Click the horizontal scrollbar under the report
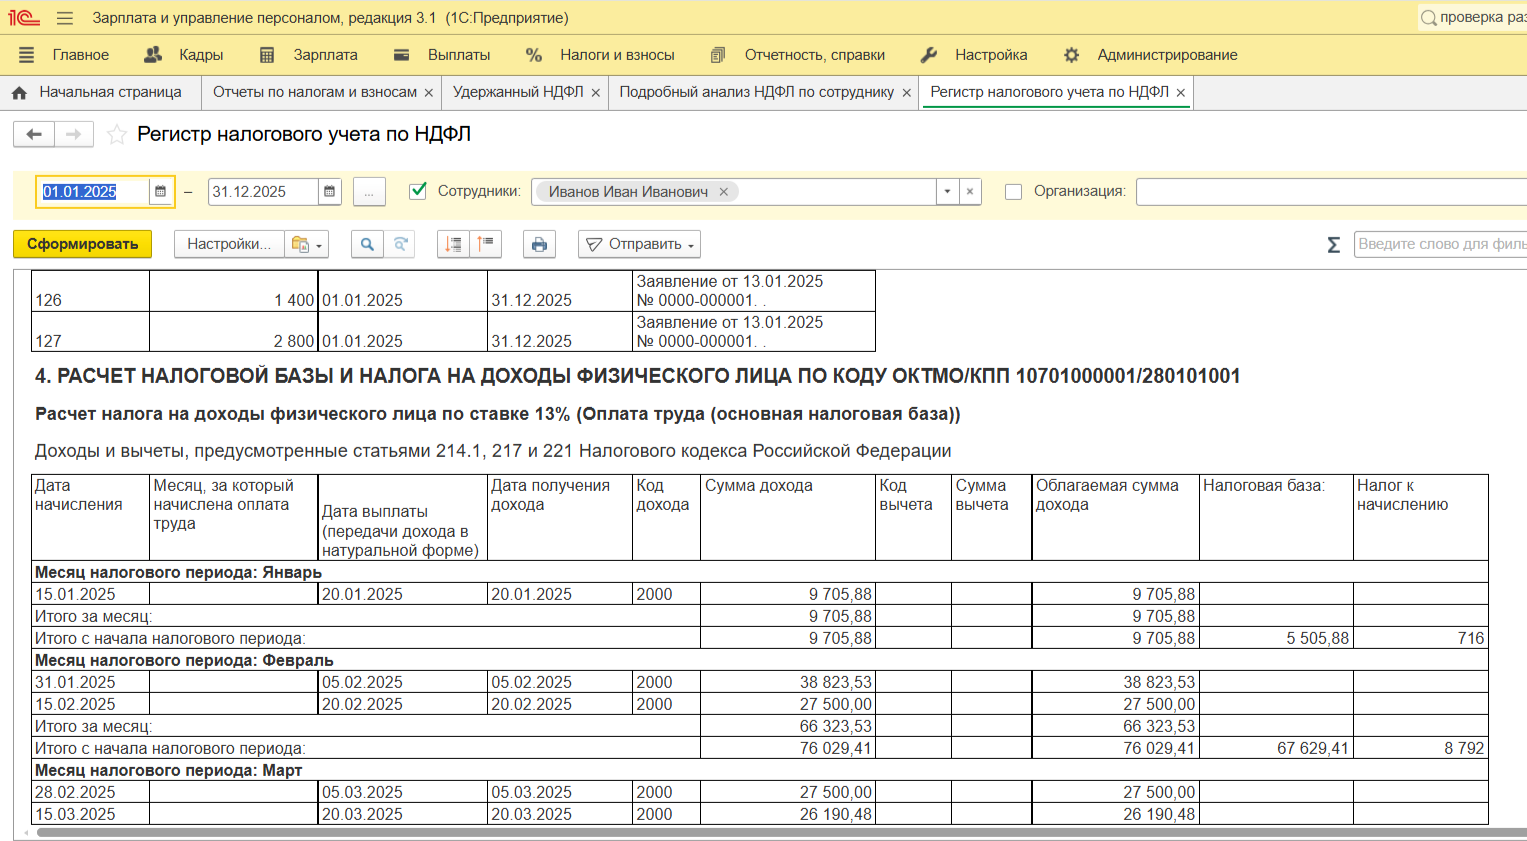The width and height of the screenshot is (1527, 841). [760, 832]
